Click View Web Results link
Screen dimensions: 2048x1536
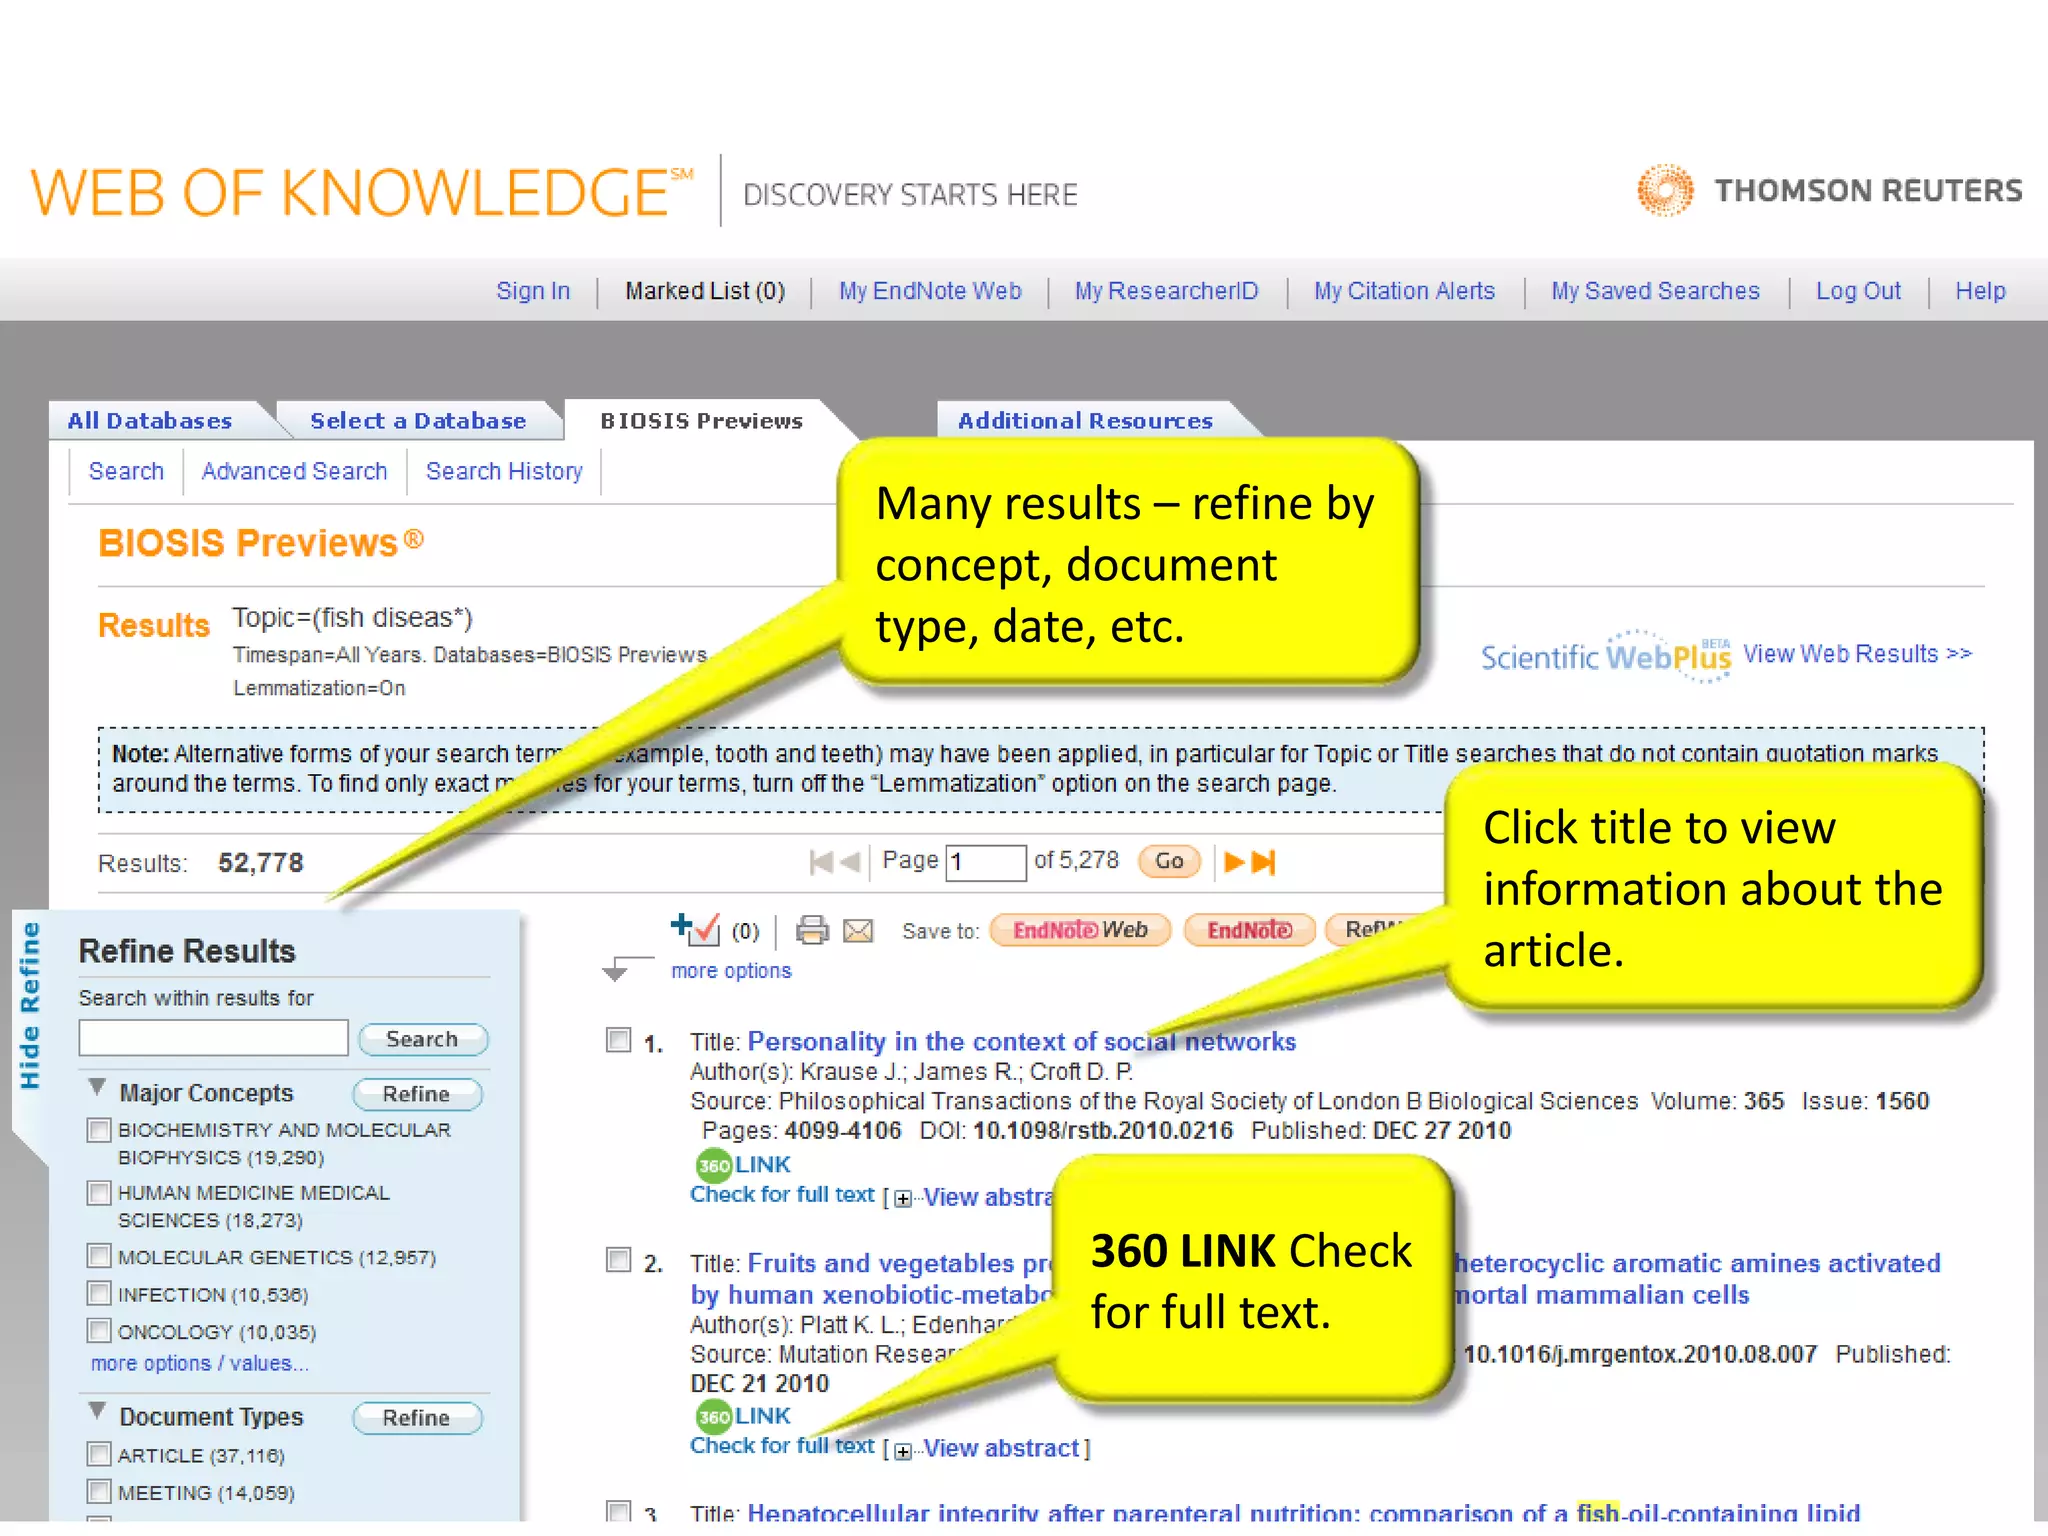pos(1857,654)
